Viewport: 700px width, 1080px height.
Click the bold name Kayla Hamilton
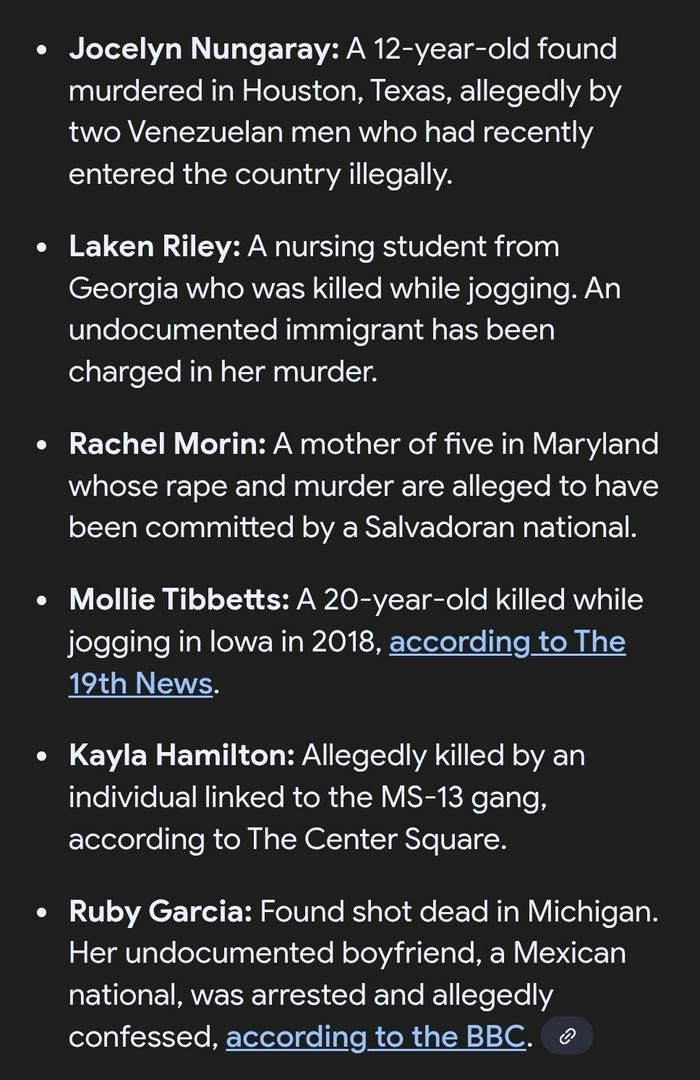(x=182, y=755)
